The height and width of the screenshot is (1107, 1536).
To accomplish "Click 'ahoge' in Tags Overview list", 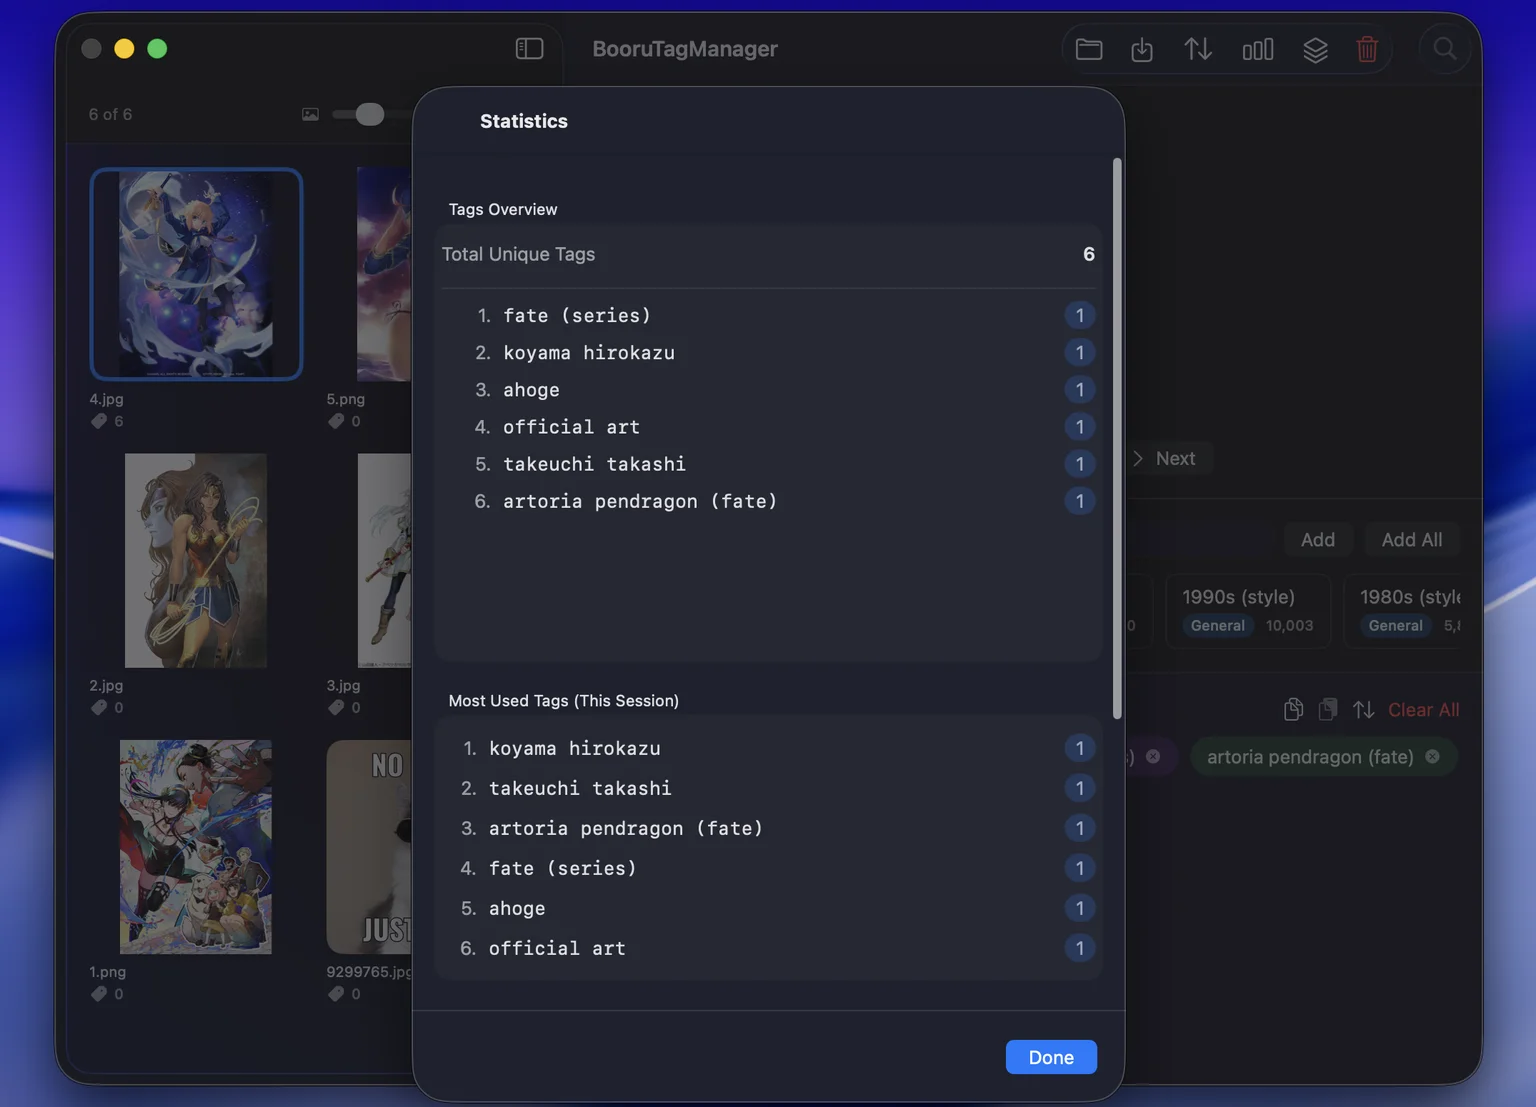I will tap(531, 390).
